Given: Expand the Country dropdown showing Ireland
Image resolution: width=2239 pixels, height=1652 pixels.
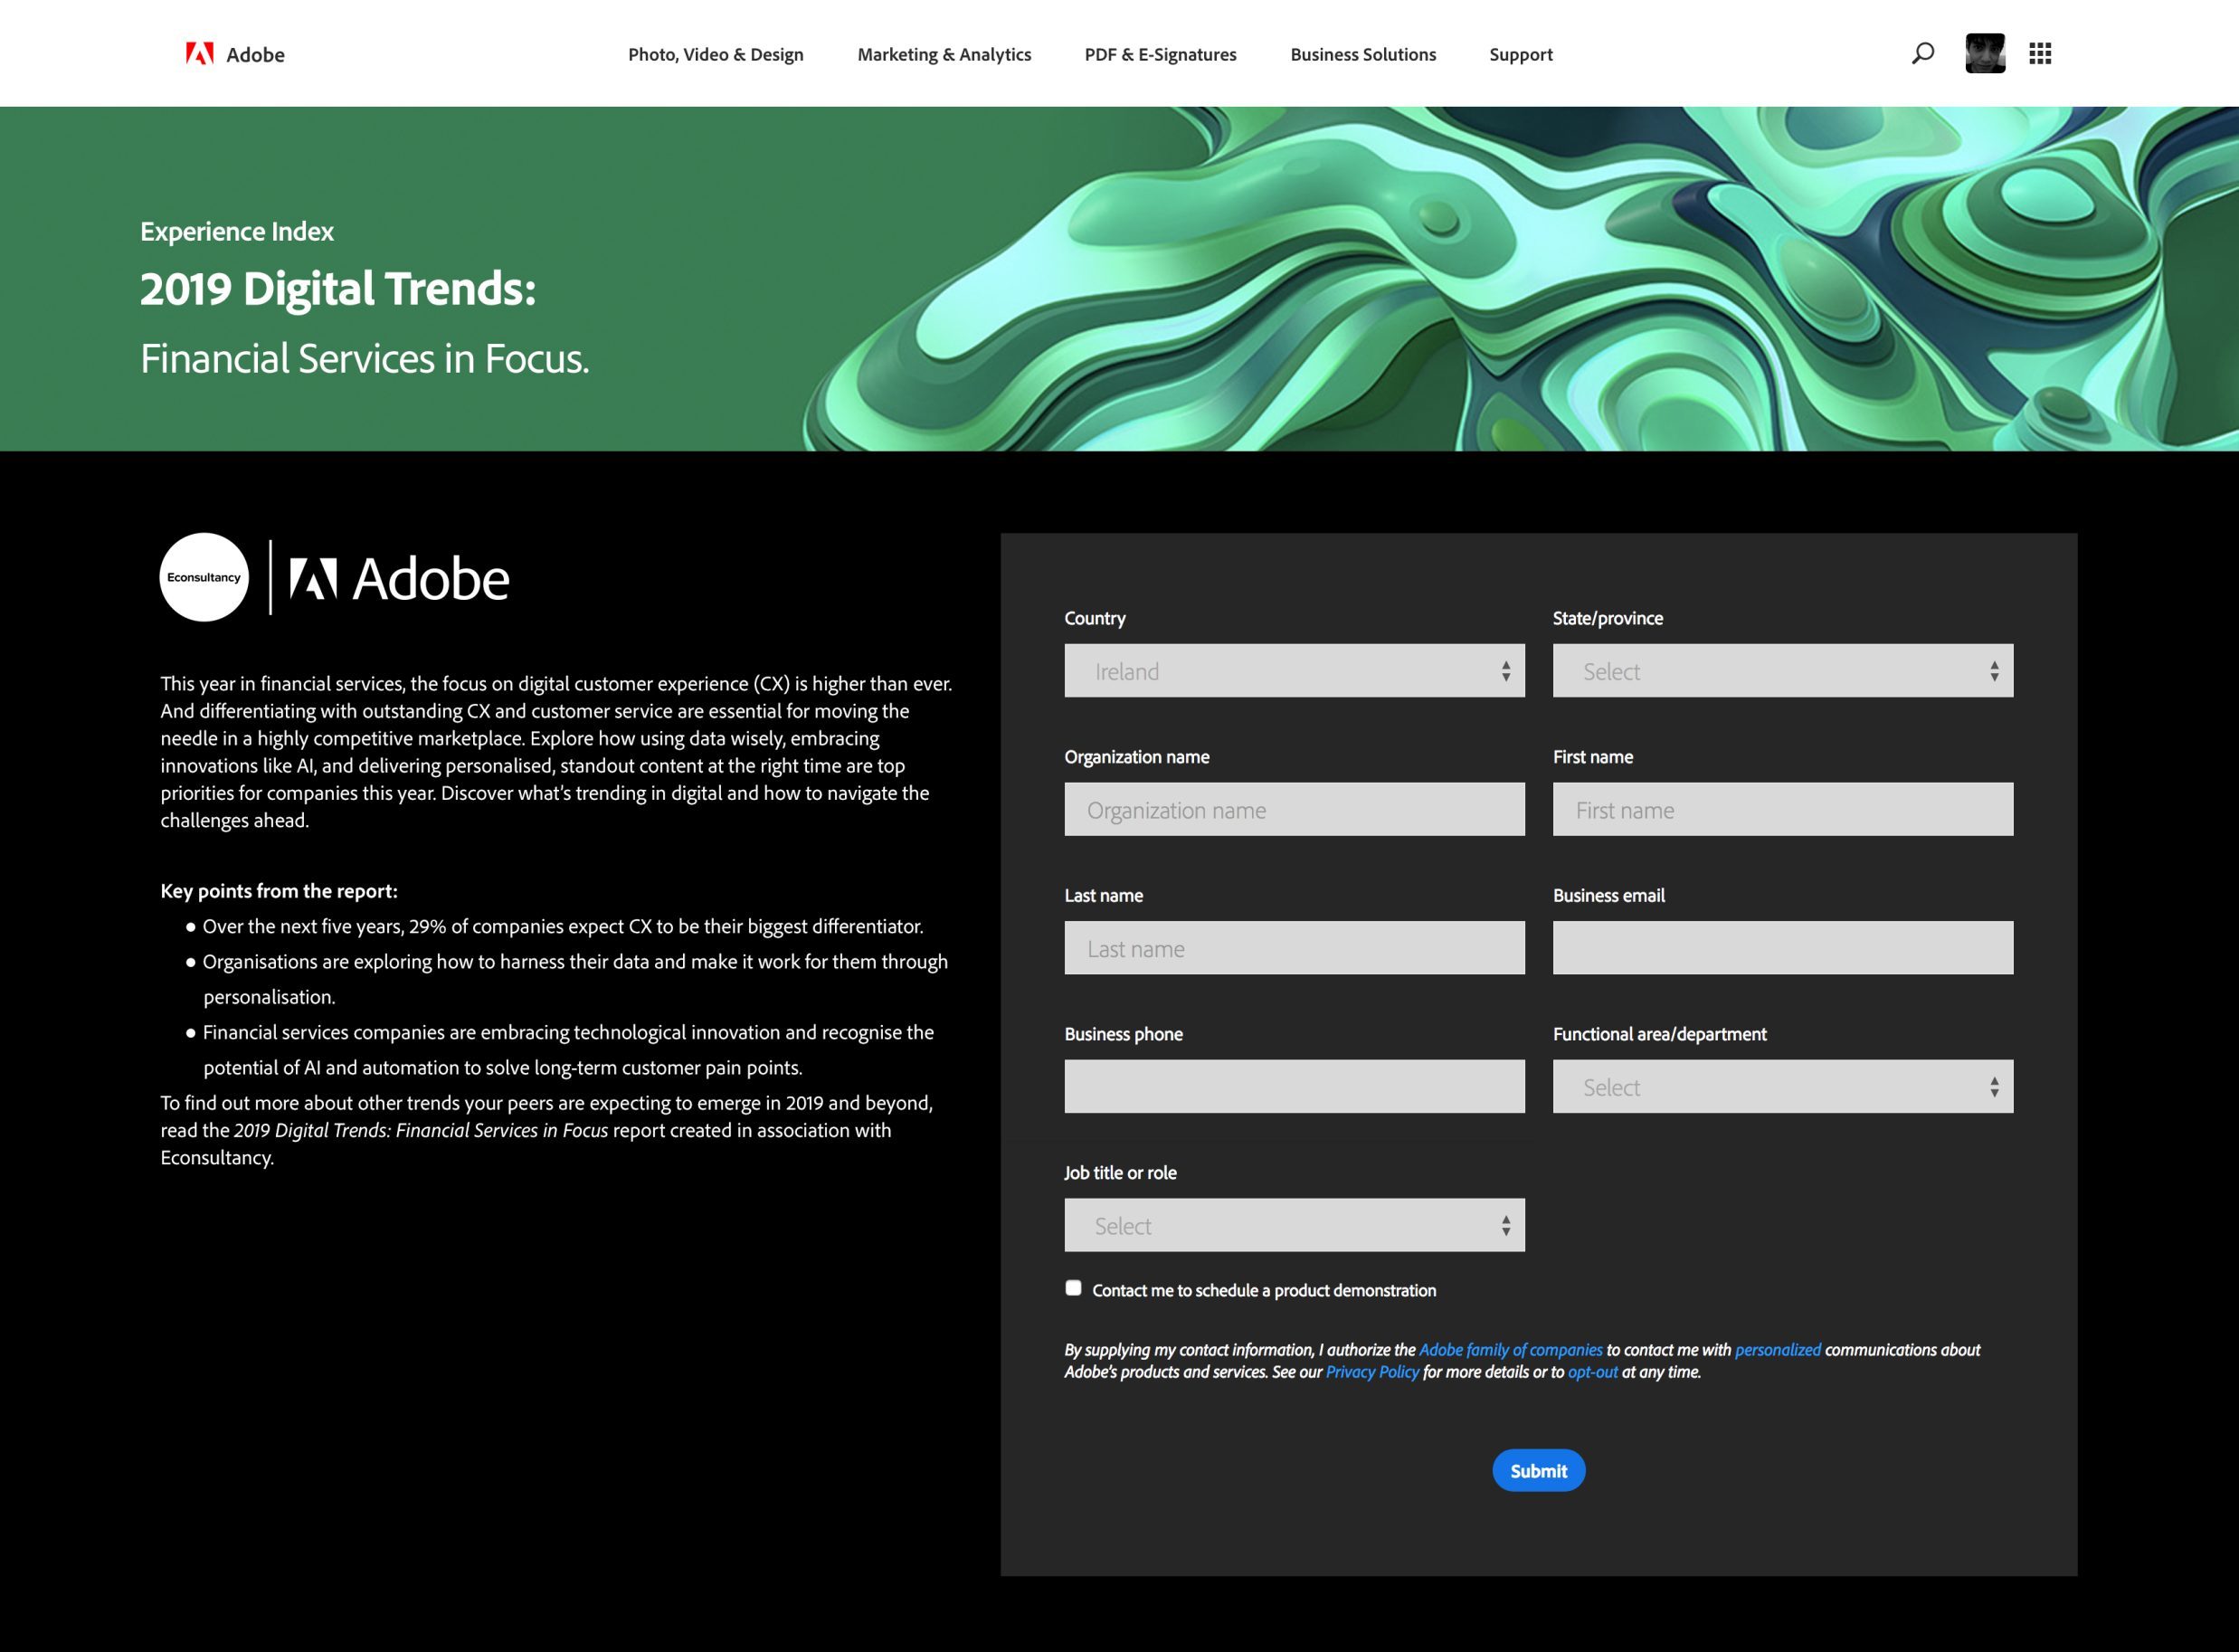Looking at the screenshot, I should (x=1294, y=671).
